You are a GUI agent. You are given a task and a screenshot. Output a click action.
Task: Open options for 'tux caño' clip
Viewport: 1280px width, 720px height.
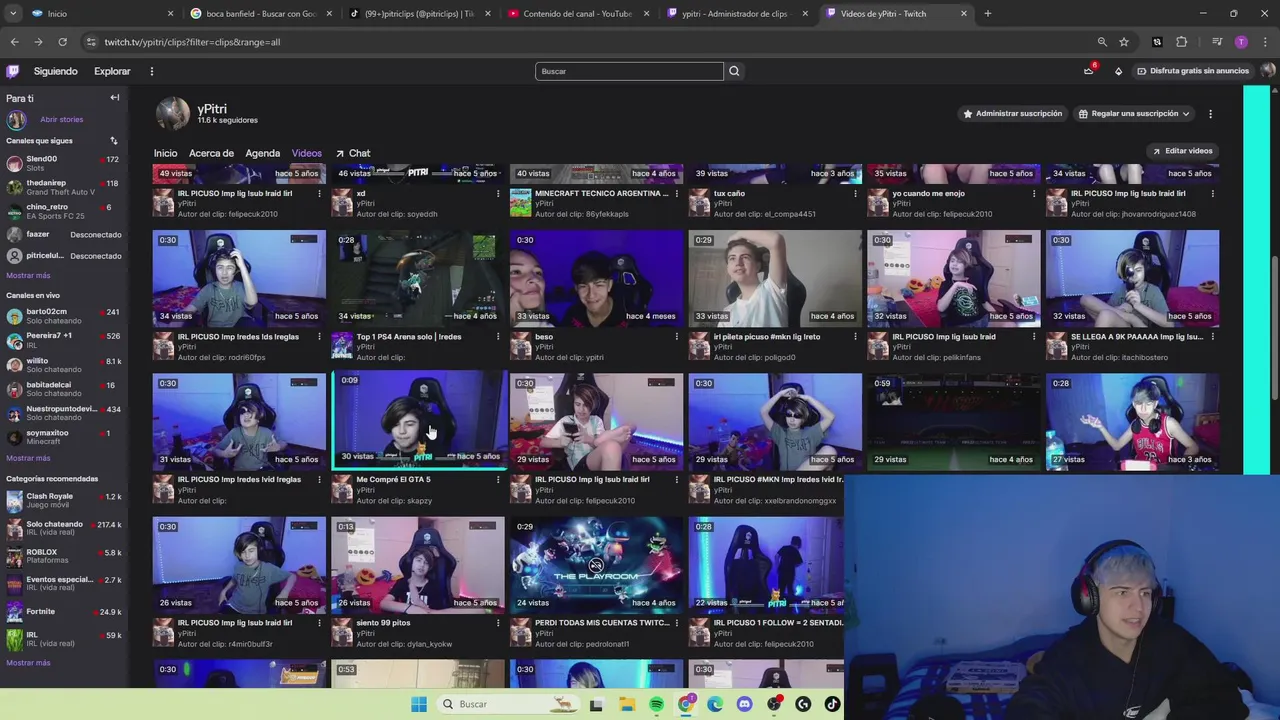856,194
